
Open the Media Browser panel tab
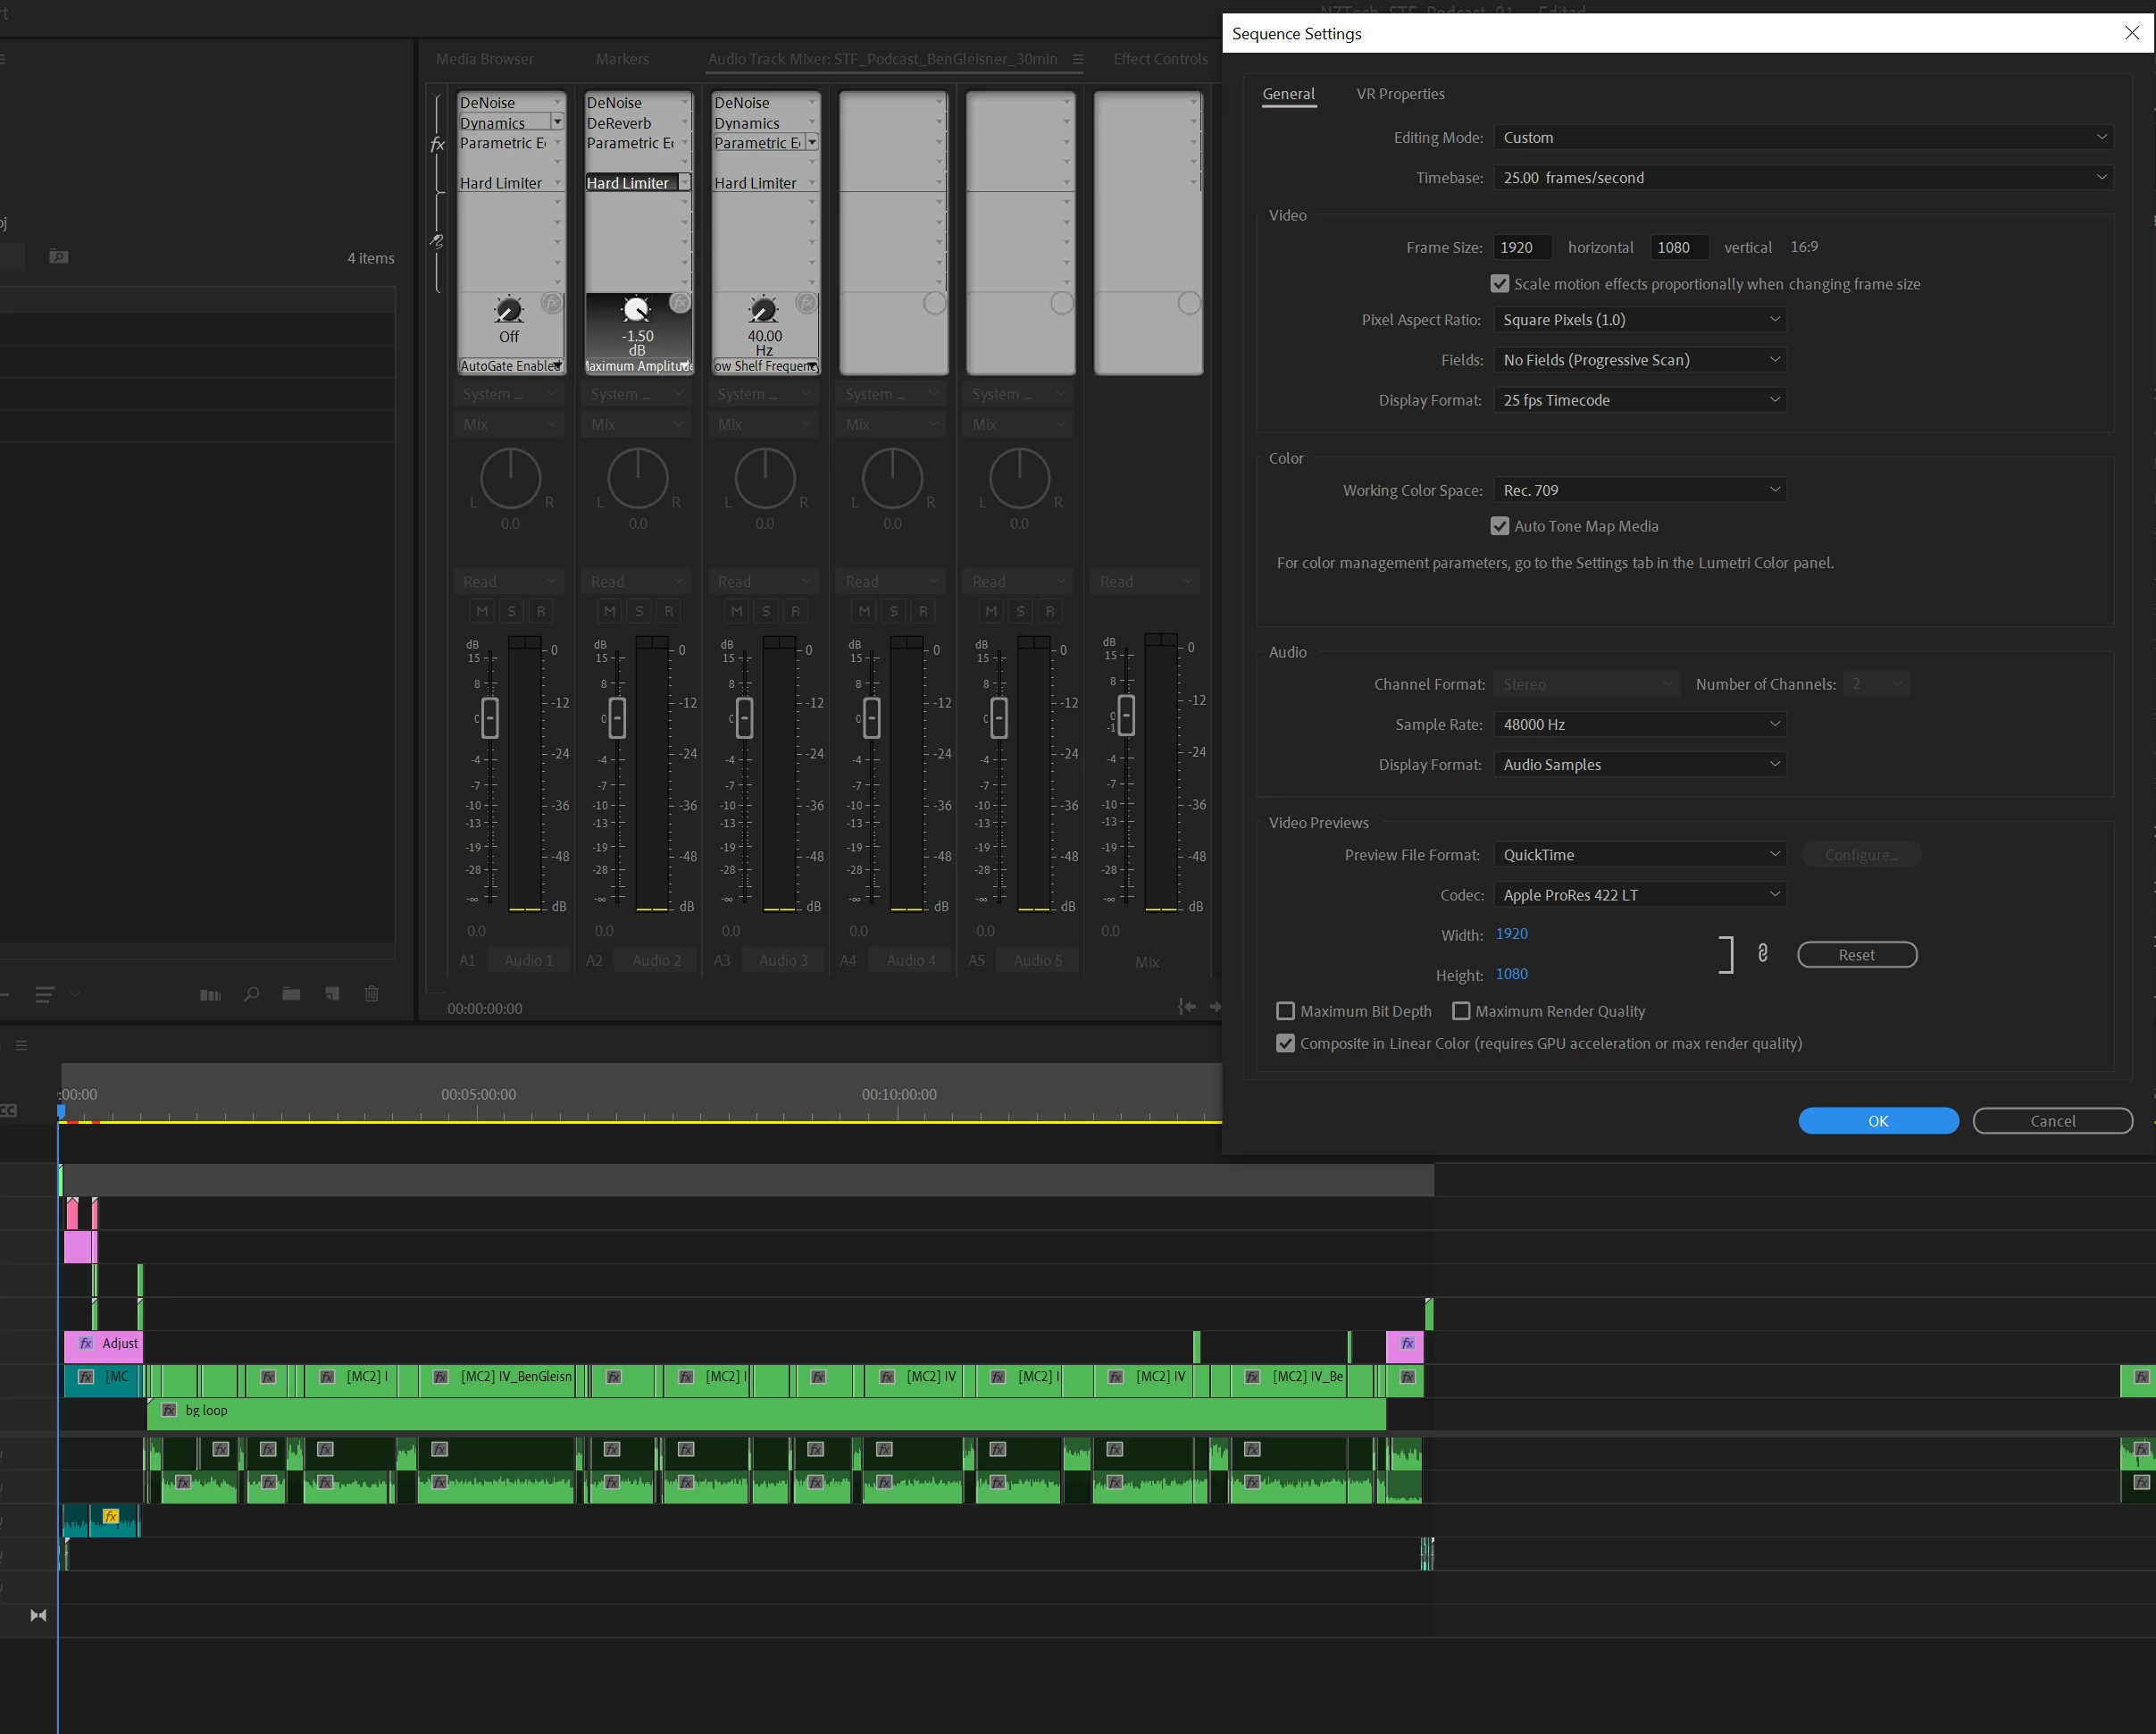tap(484, 59)
